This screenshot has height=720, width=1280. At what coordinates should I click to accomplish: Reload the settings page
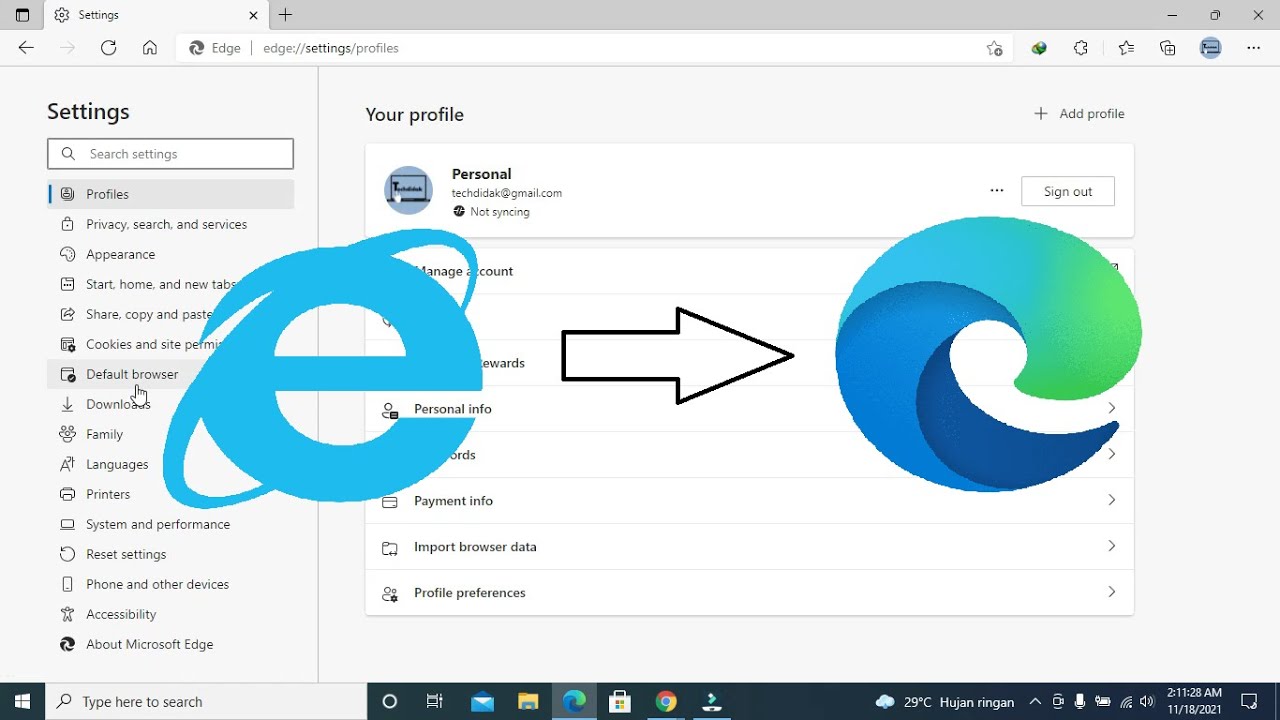(x=108, y=48)
